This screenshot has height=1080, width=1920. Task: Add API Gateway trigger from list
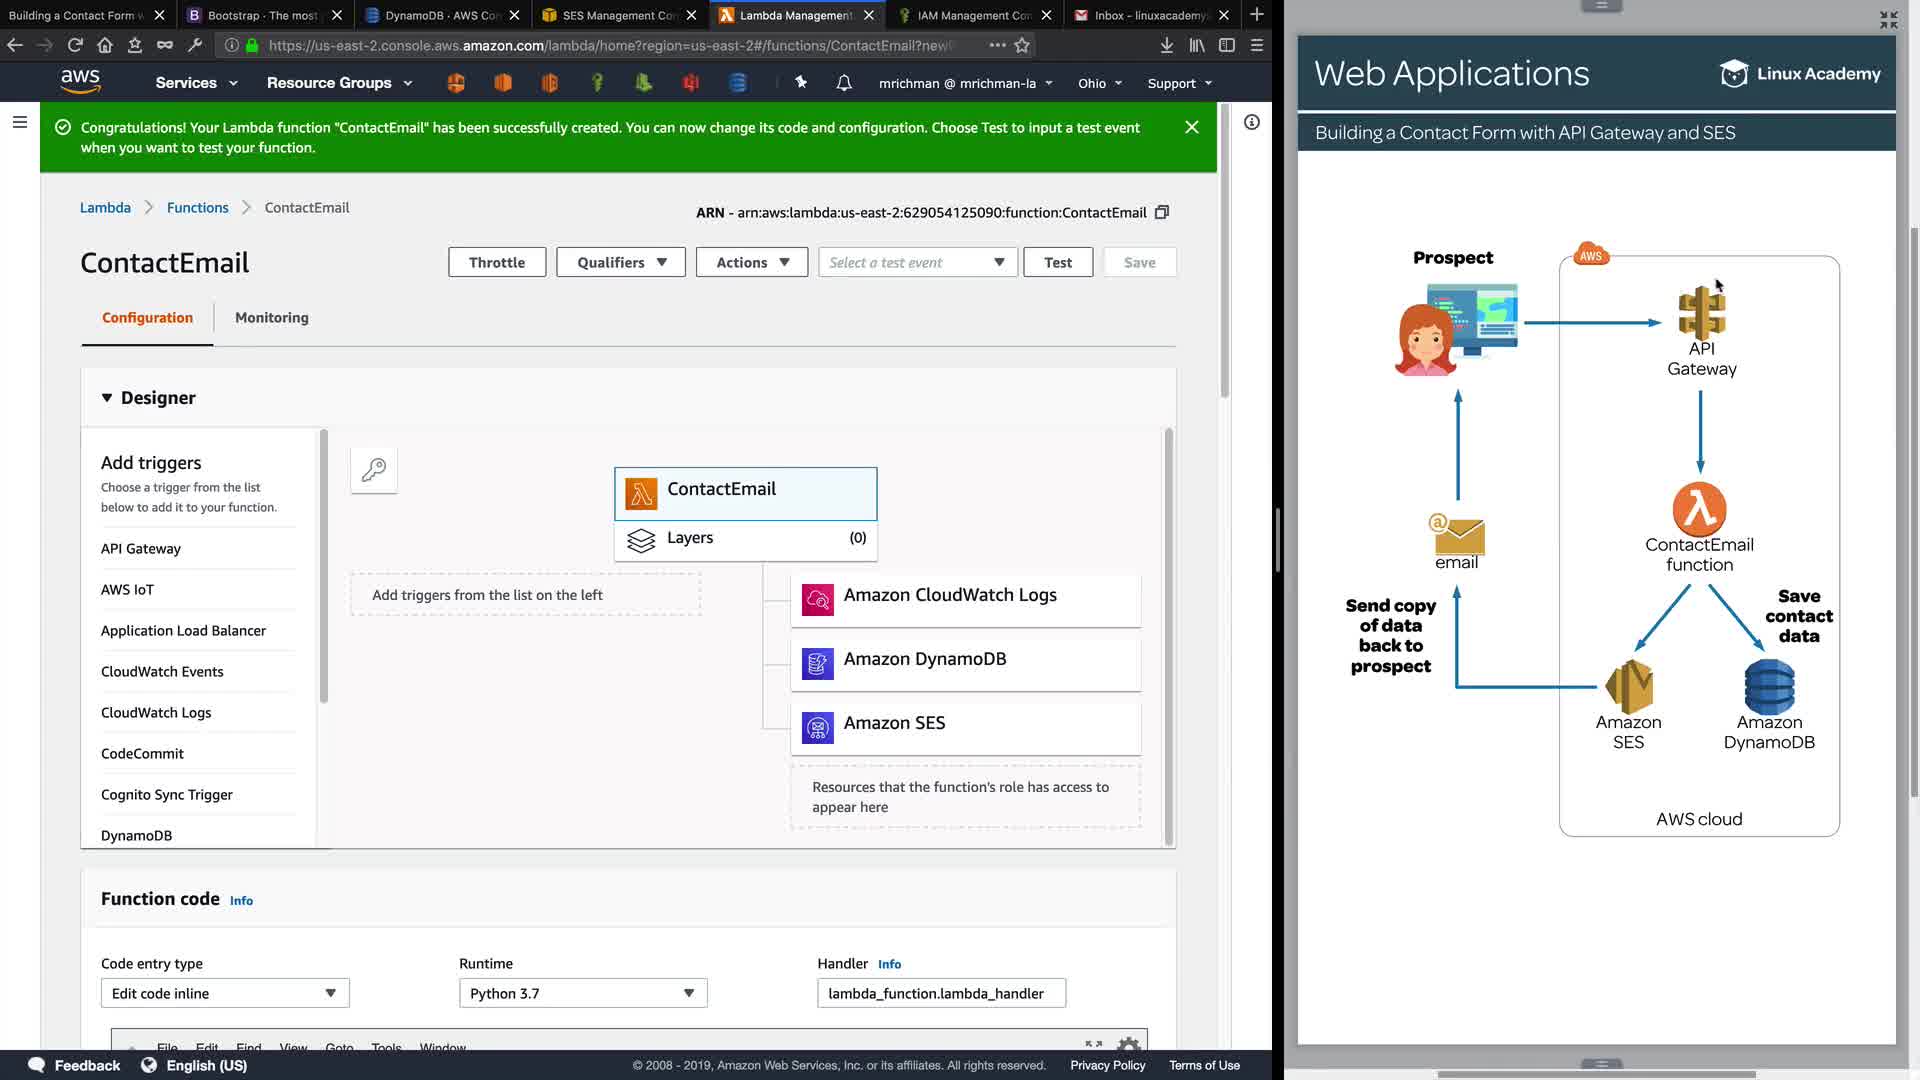click(x=141, y=549)
